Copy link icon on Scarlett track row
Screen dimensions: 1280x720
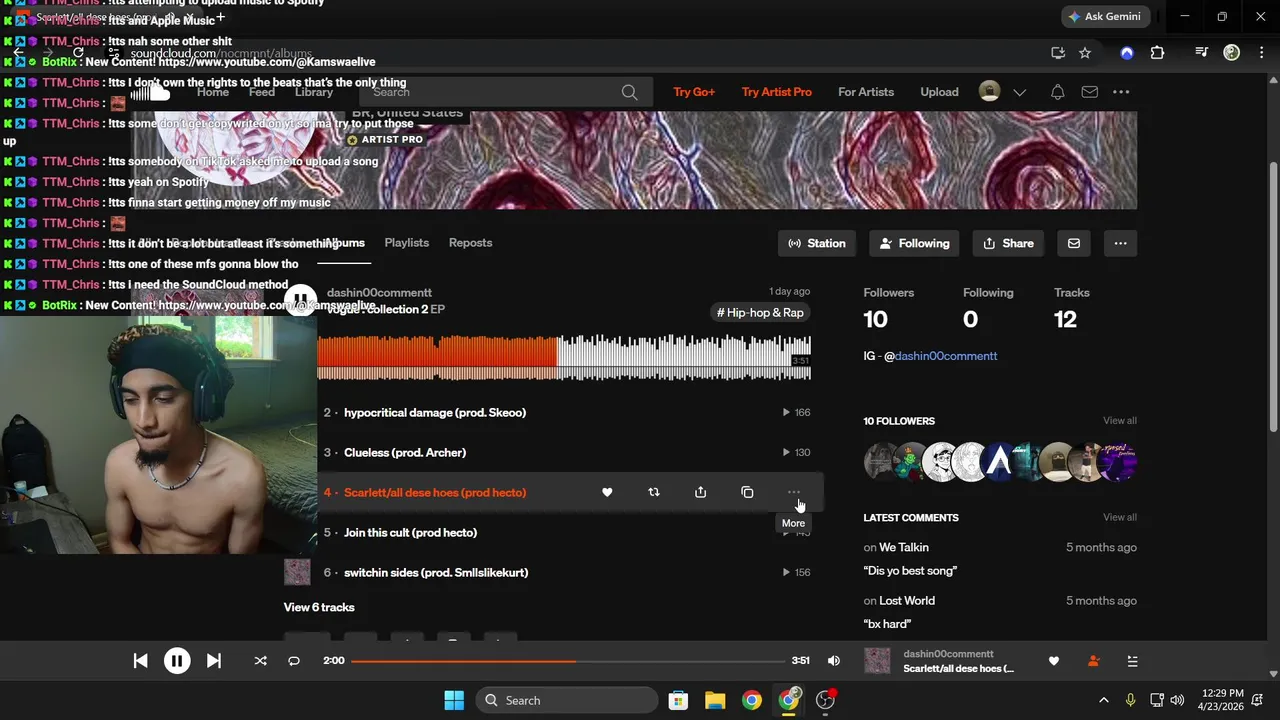point(747,492)
